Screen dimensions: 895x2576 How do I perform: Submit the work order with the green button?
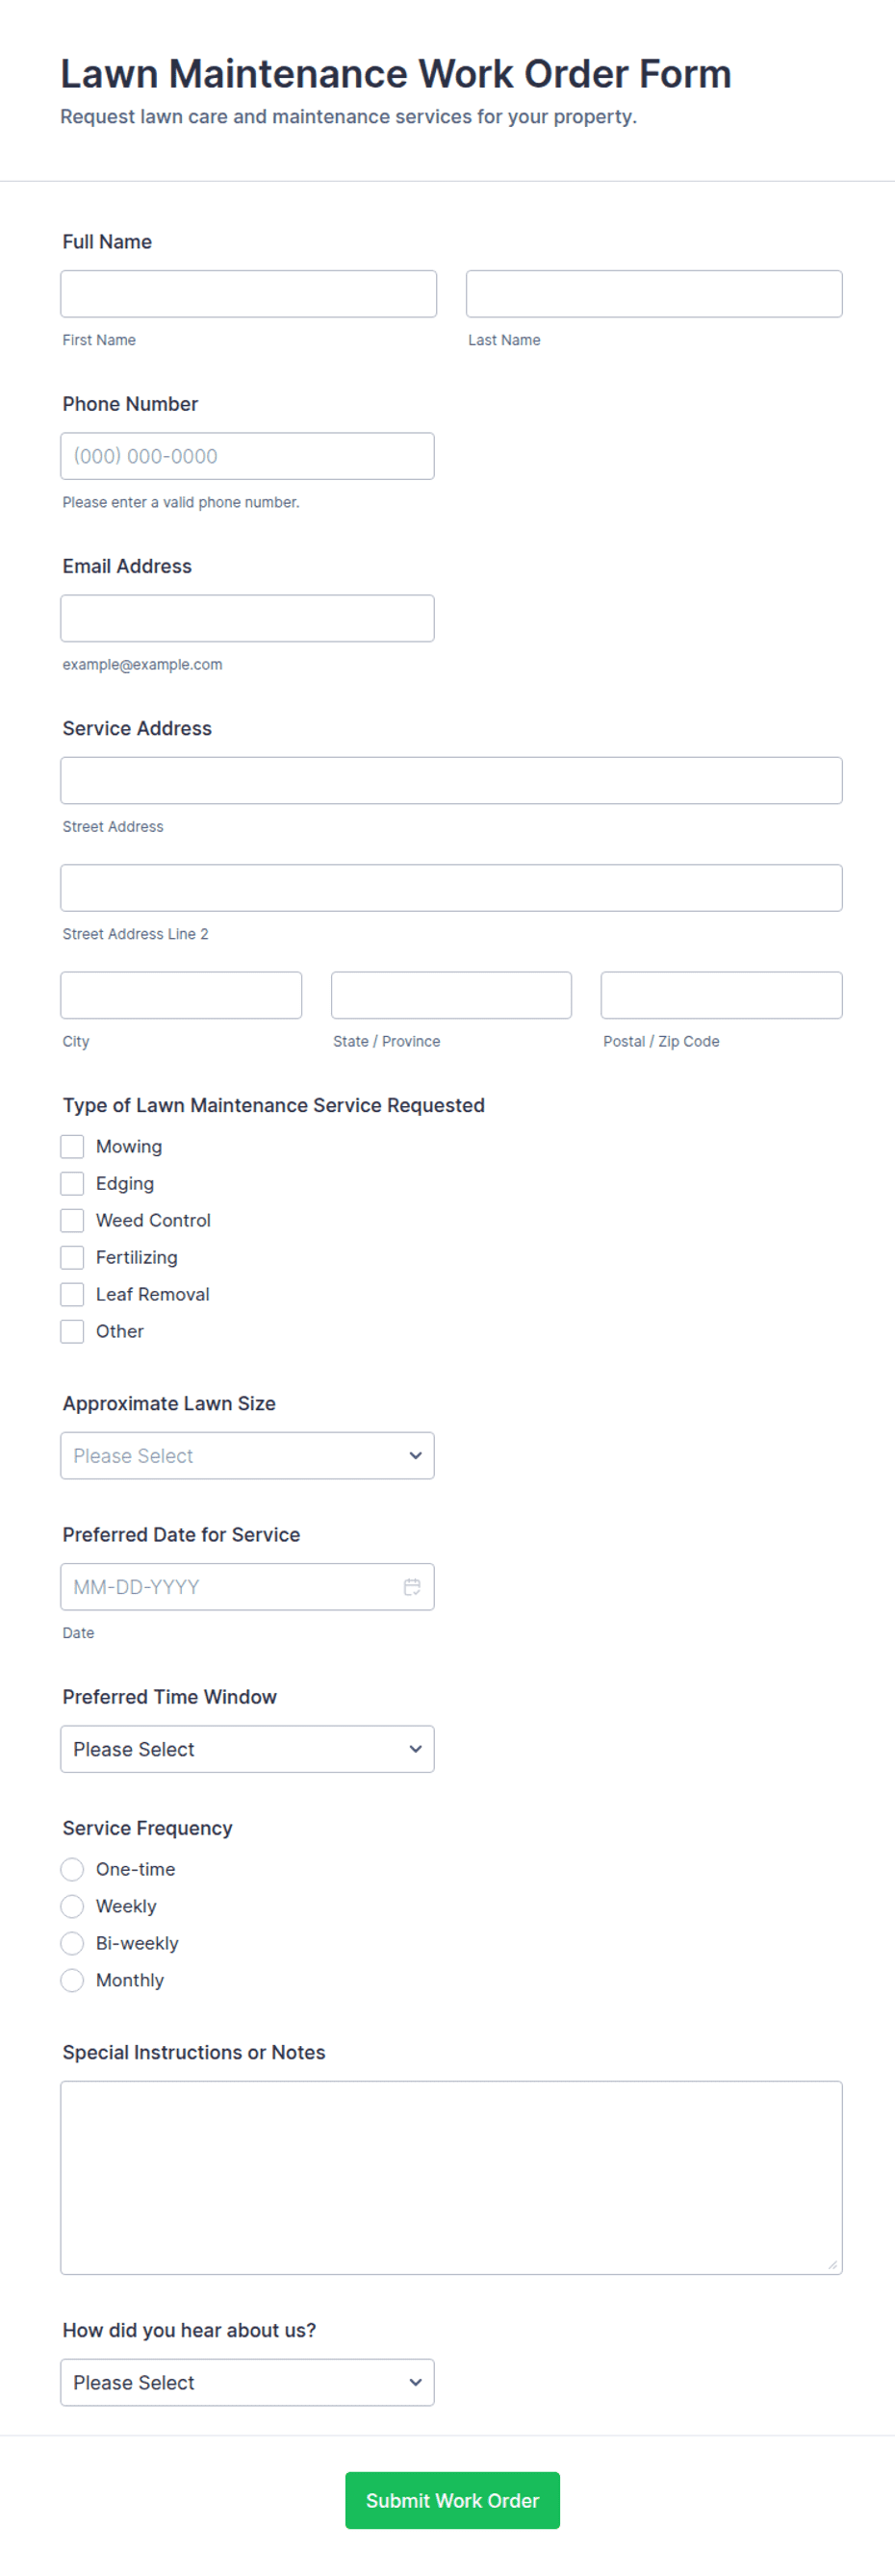pos(452,2500)
